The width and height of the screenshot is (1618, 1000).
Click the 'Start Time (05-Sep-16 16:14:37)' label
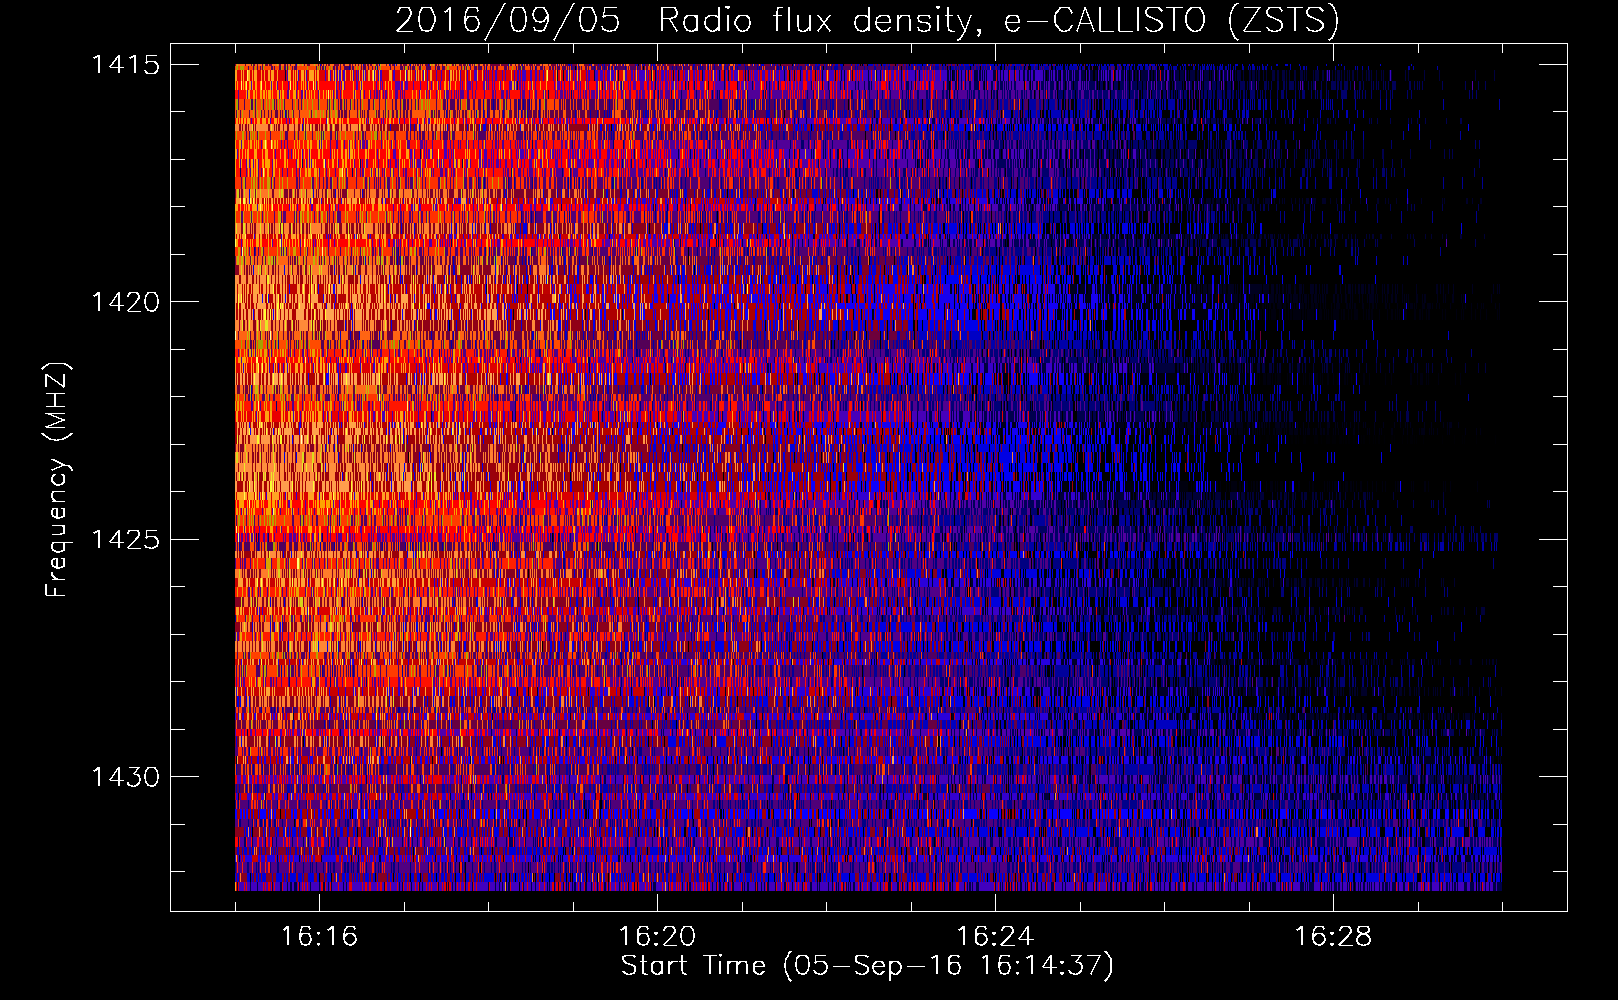(x=867, y=966)
